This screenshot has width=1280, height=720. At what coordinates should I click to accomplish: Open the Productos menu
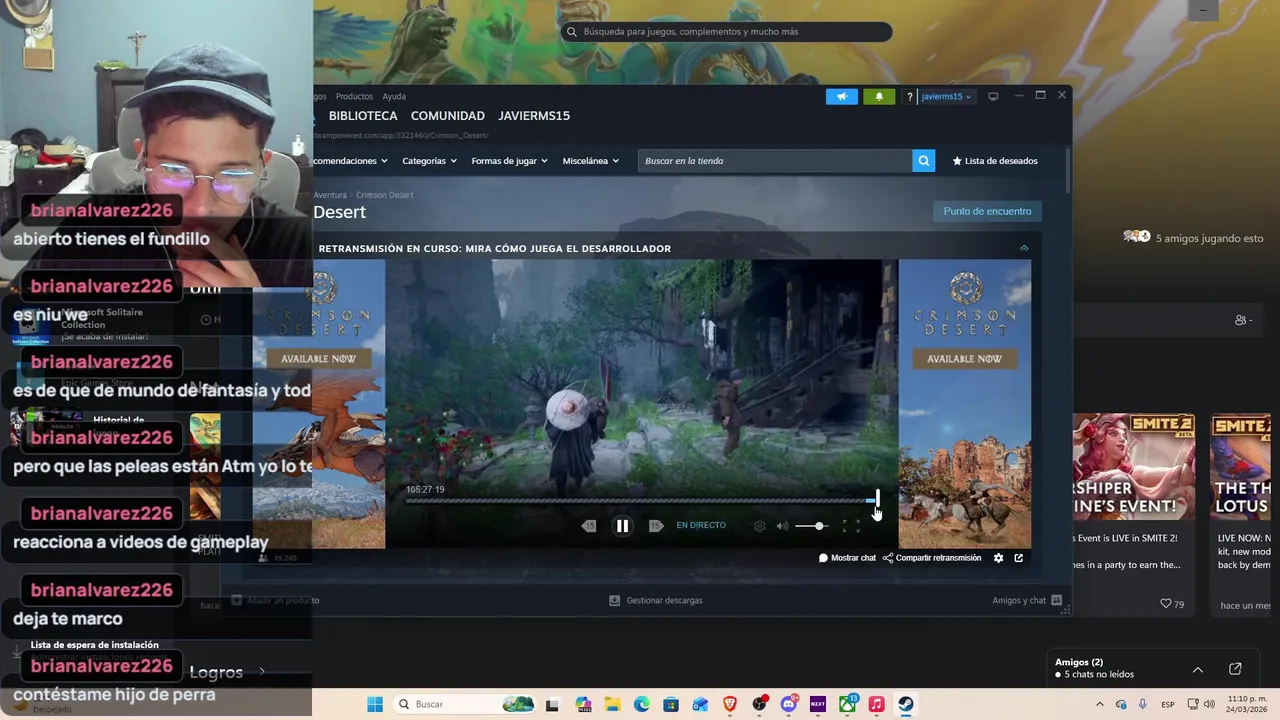(x=354, y=97)
